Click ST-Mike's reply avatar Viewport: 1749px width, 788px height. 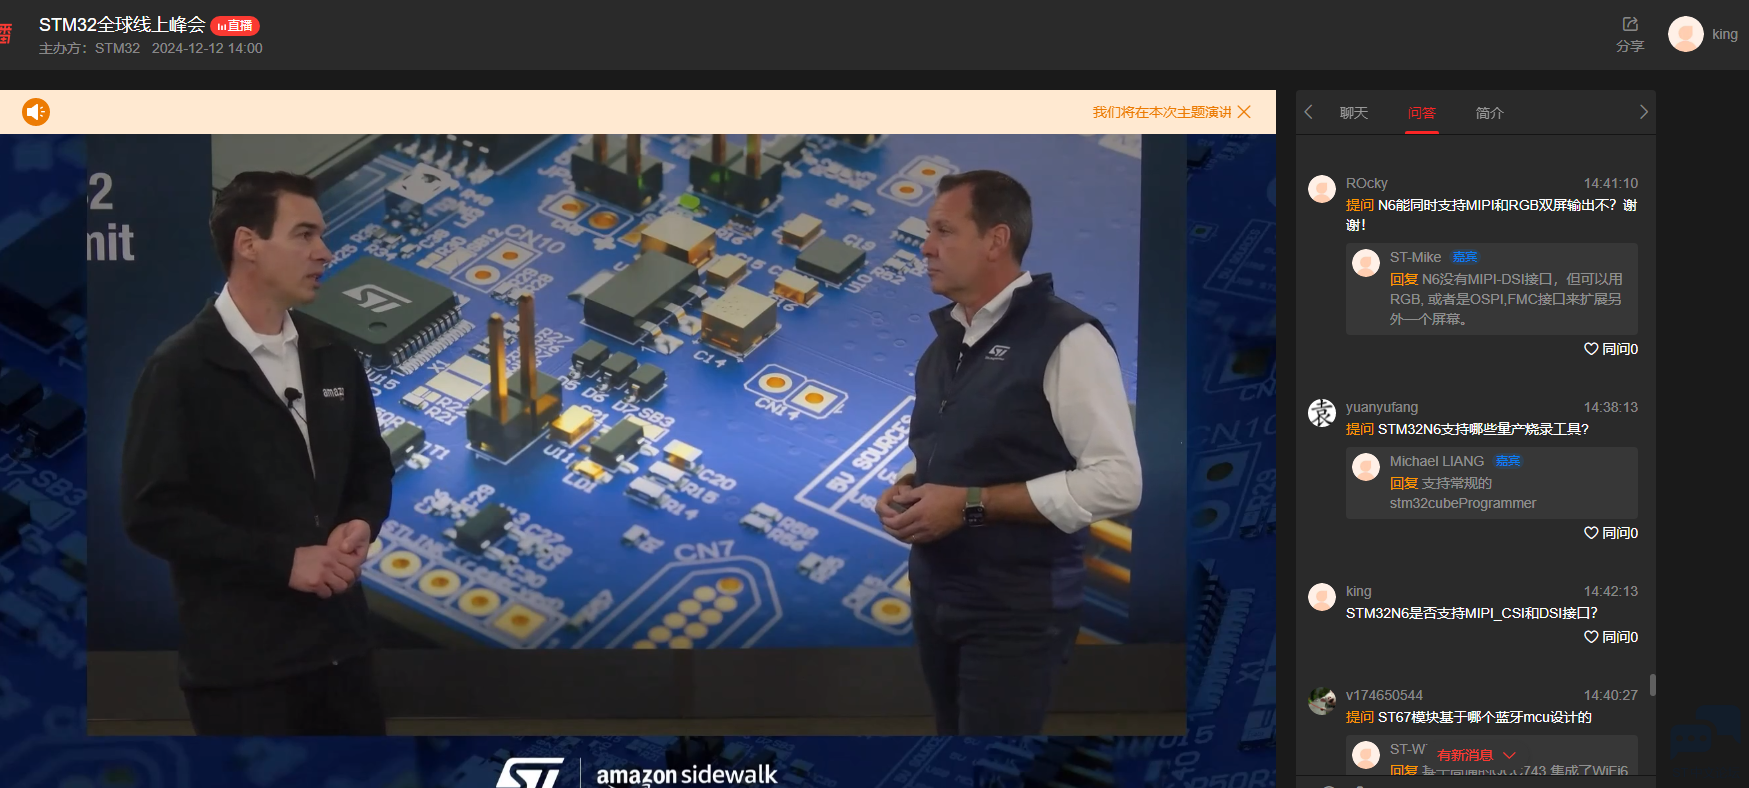point(1366,263)
